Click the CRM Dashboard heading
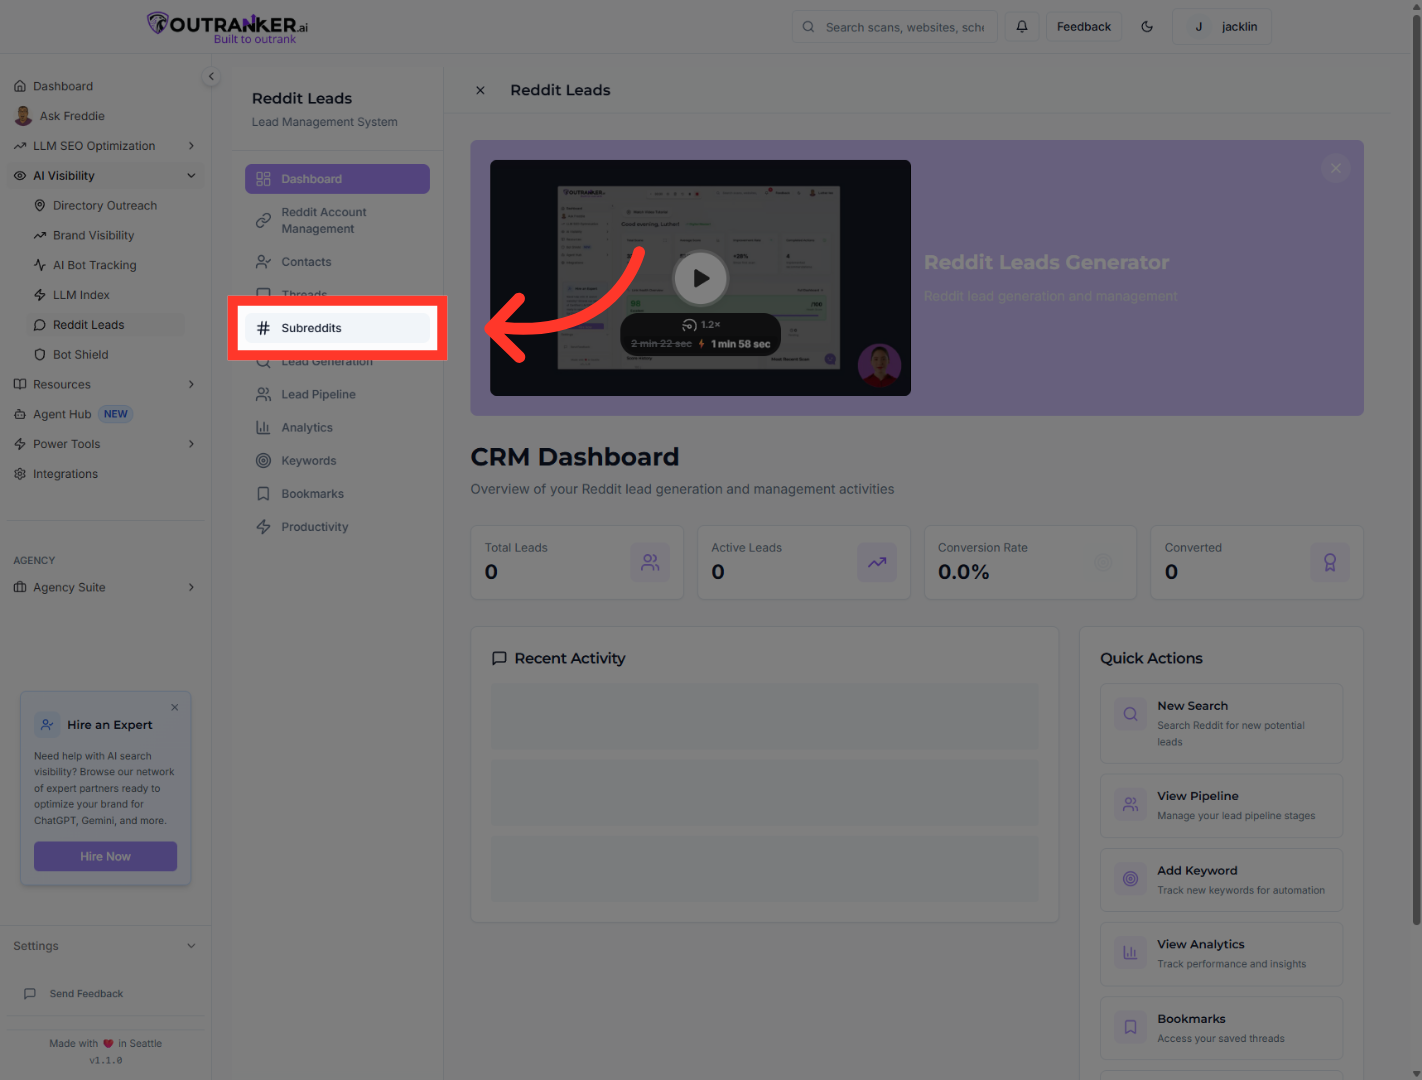 (x=575, y=457)
